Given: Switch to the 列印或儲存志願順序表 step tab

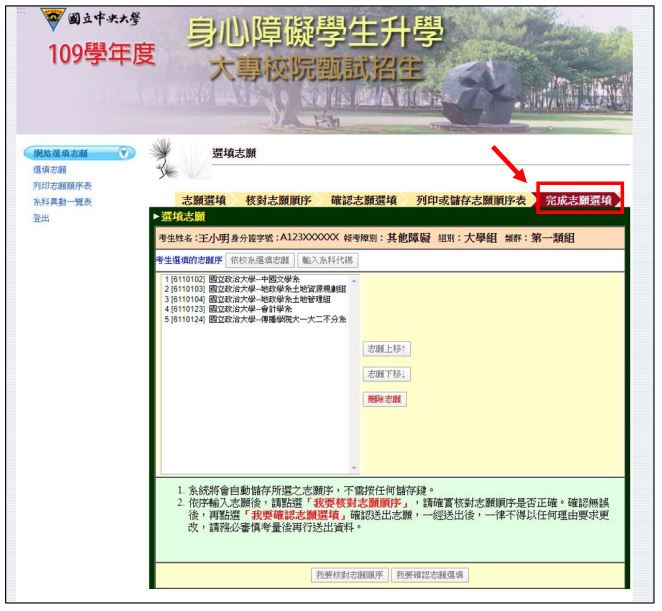Looking at the screenshot, I should click(x=471, y=200).
